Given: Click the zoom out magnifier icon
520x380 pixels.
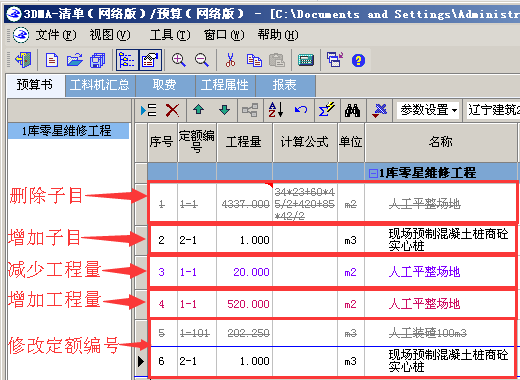Looking at the screenshot, I should [x=202, y=60].
